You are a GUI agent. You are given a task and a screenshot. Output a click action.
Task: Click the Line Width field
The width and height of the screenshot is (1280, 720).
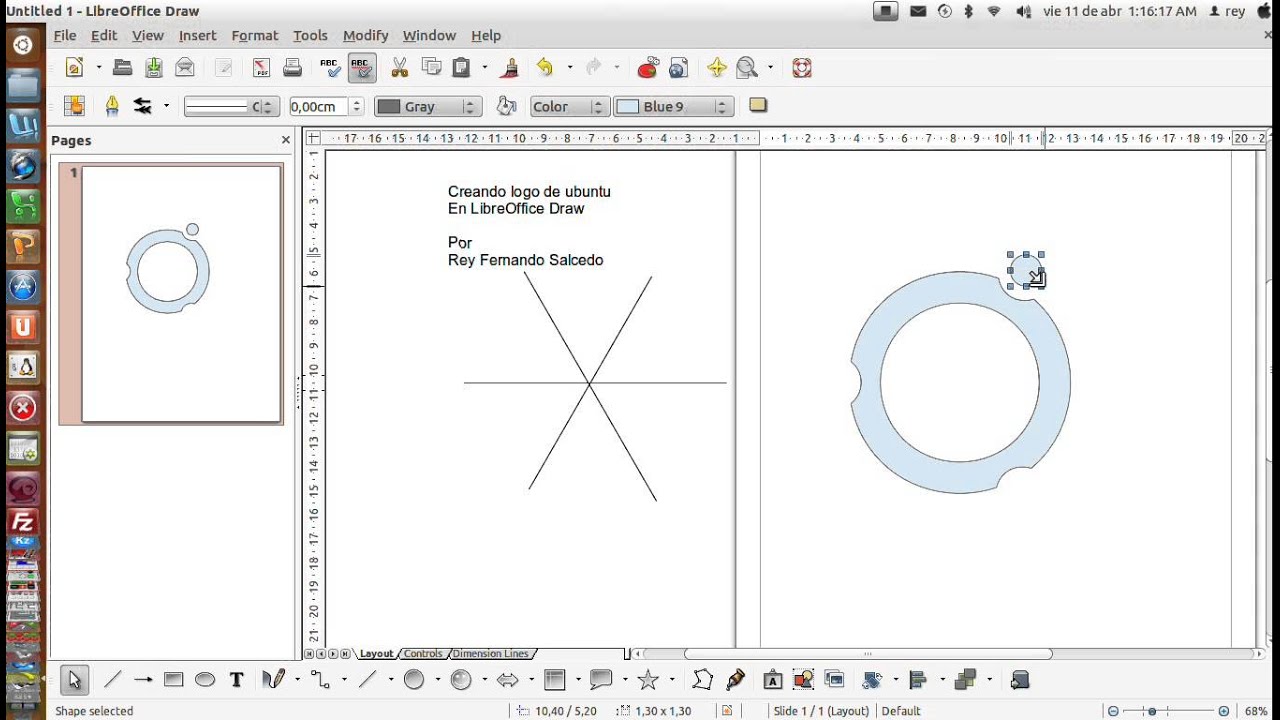click(x=318, y=106)
